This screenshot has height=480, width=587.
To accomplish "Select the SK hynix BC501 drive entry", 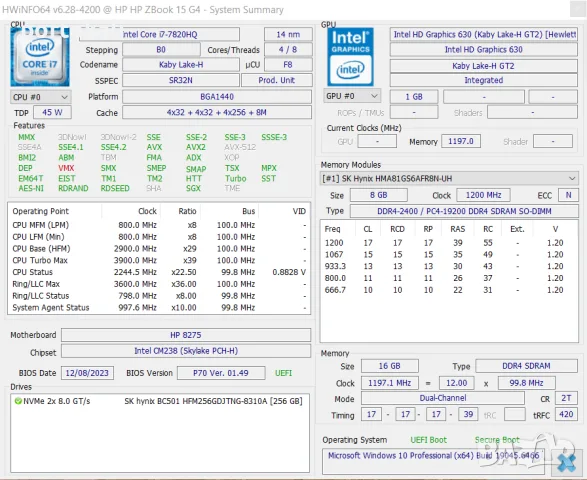I will [159, 401].
